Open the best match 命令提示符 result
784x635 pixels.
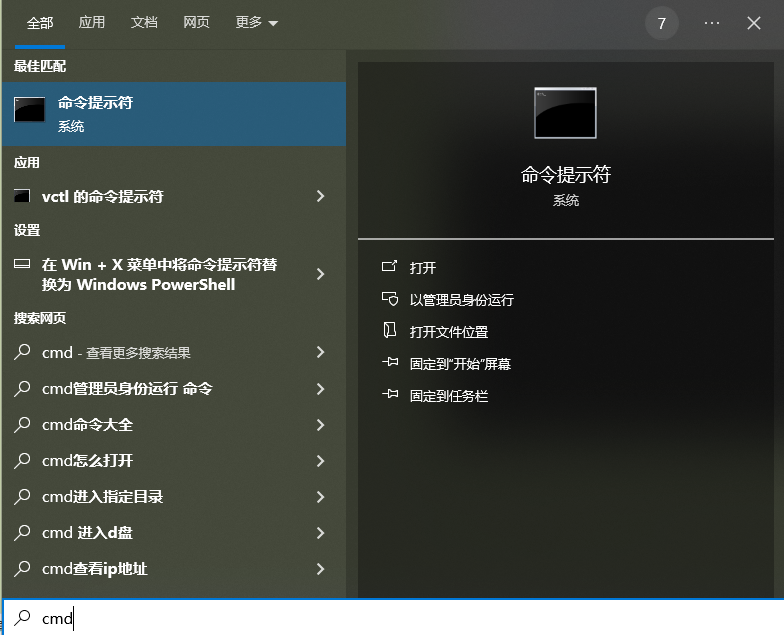(172, 114)
